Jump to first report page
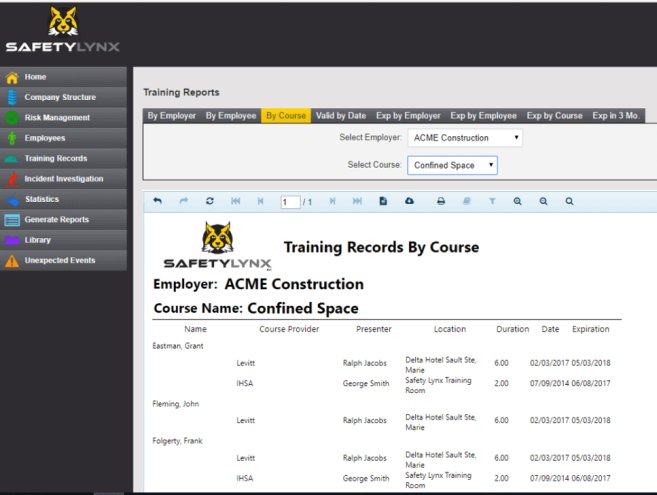The height and width of the screenshot is (495, 657). (x=235, y=201)
